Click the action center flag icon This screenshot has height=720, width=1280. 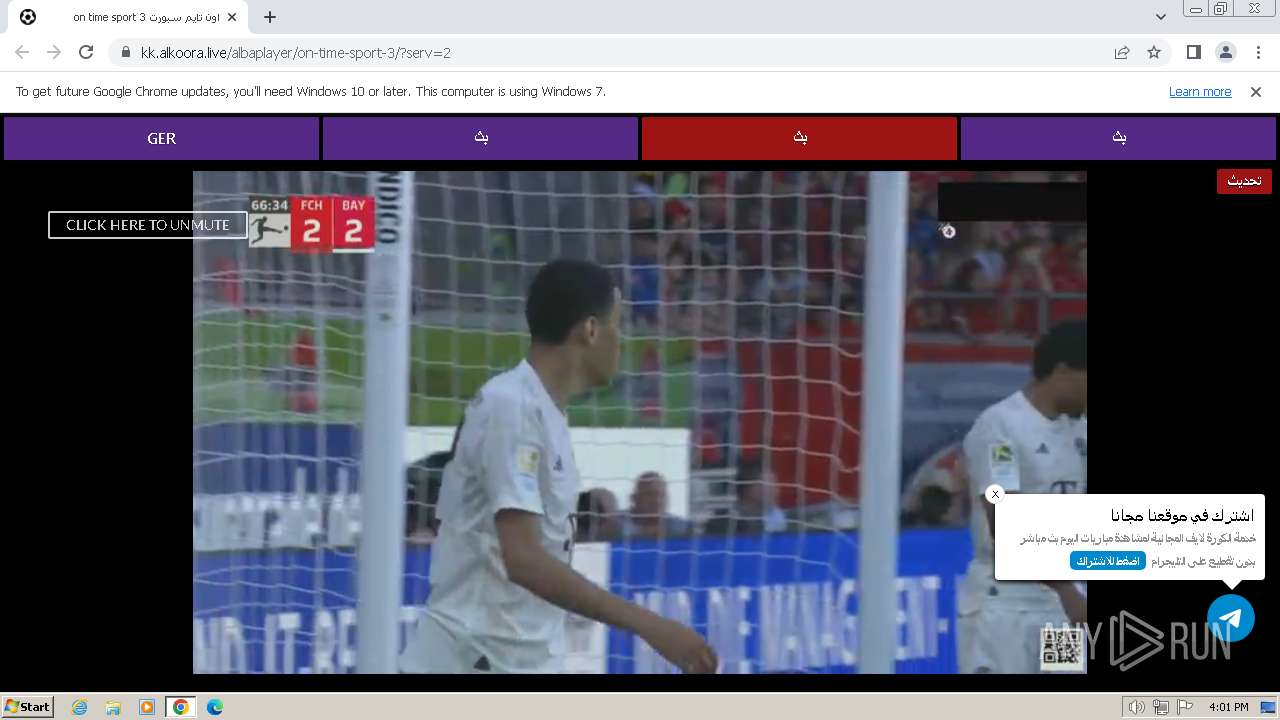[1185, 707]
